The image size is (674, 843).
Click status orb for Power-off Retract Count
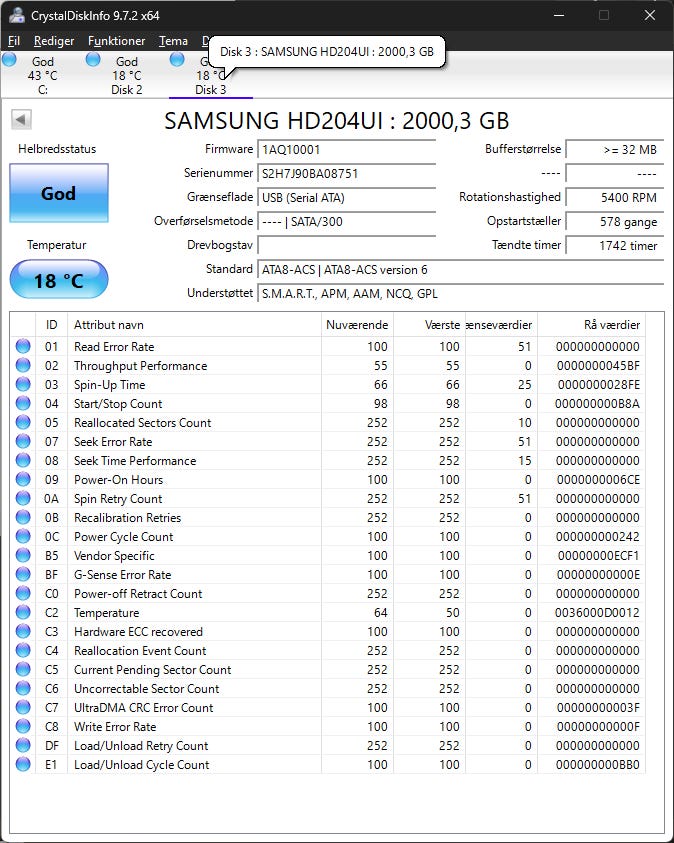23,593
